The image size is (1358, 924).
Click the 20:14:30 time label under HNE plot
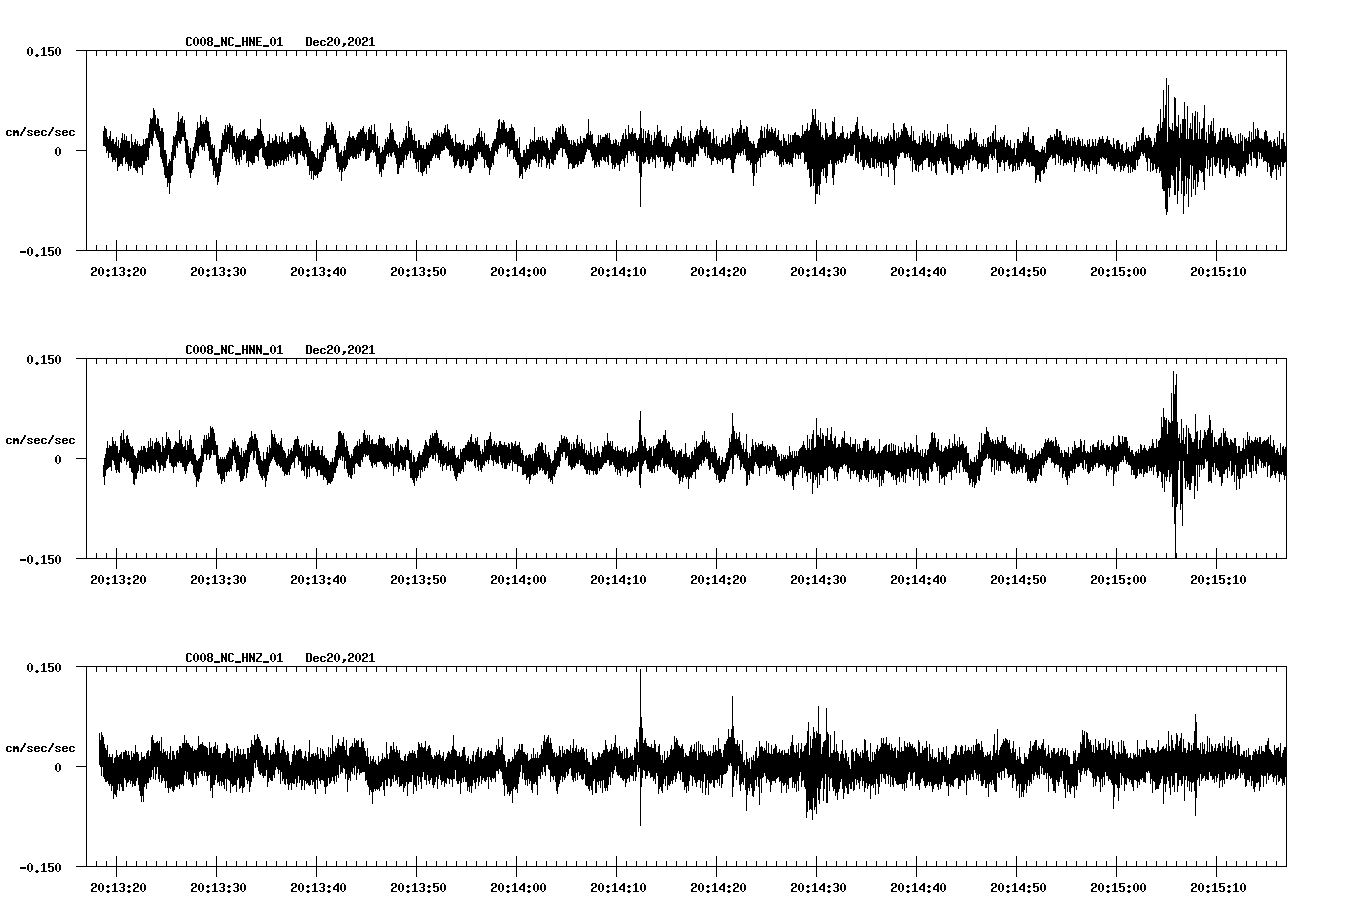tap(818, 272)
